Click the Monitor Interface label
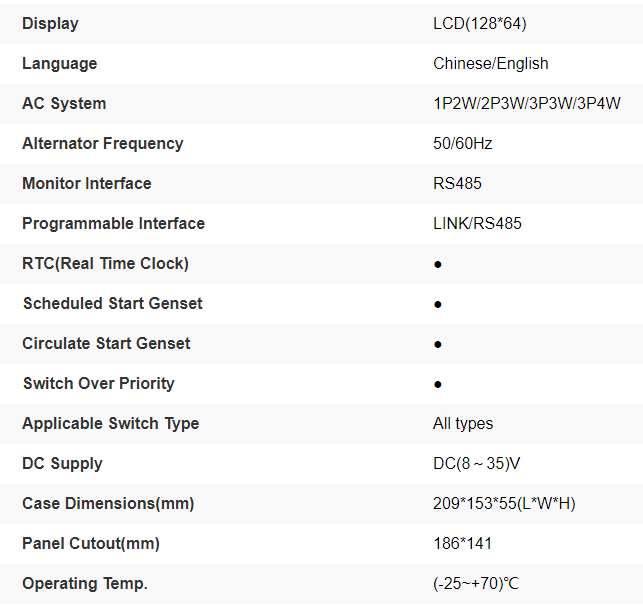643x609 pixels. coord(87,183)
